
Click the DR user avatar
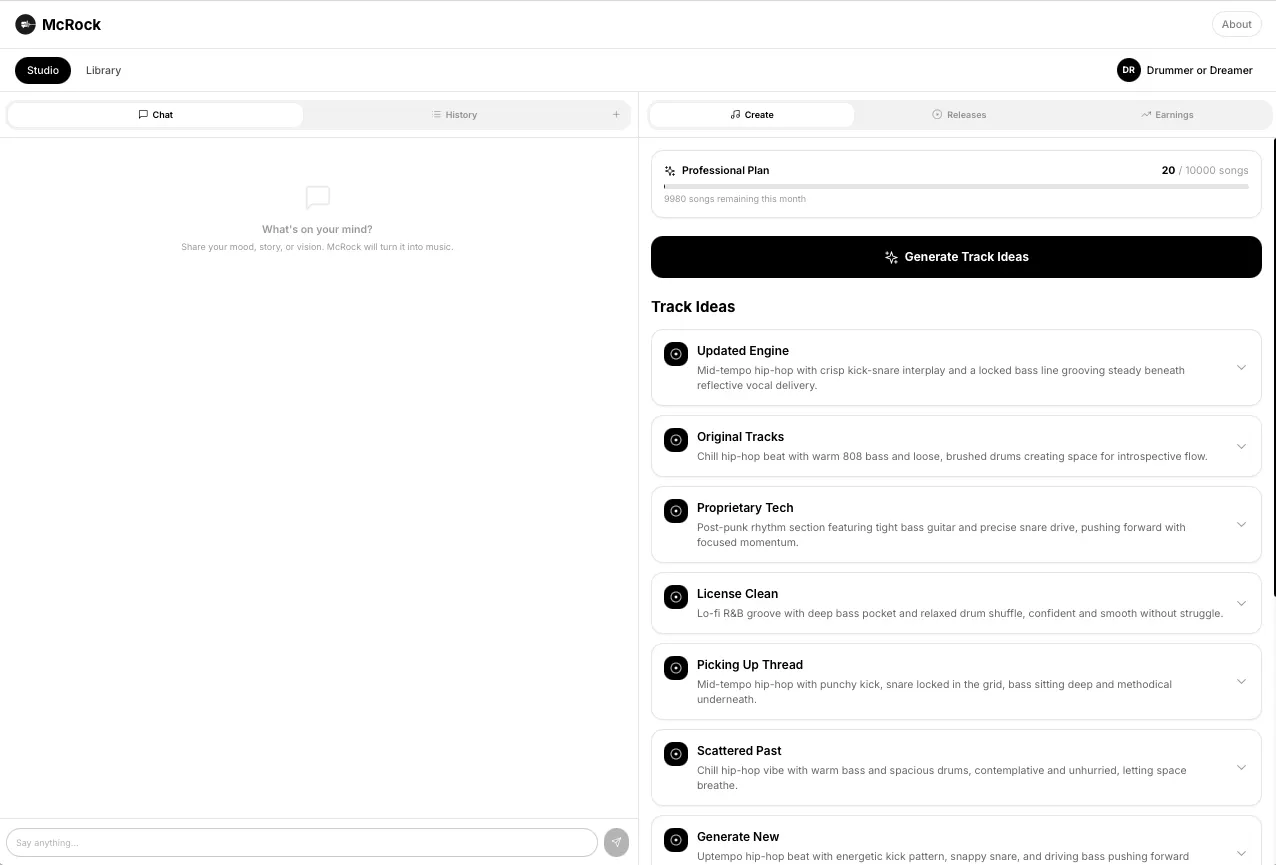pyautogui.click(x=1129, y=70)
